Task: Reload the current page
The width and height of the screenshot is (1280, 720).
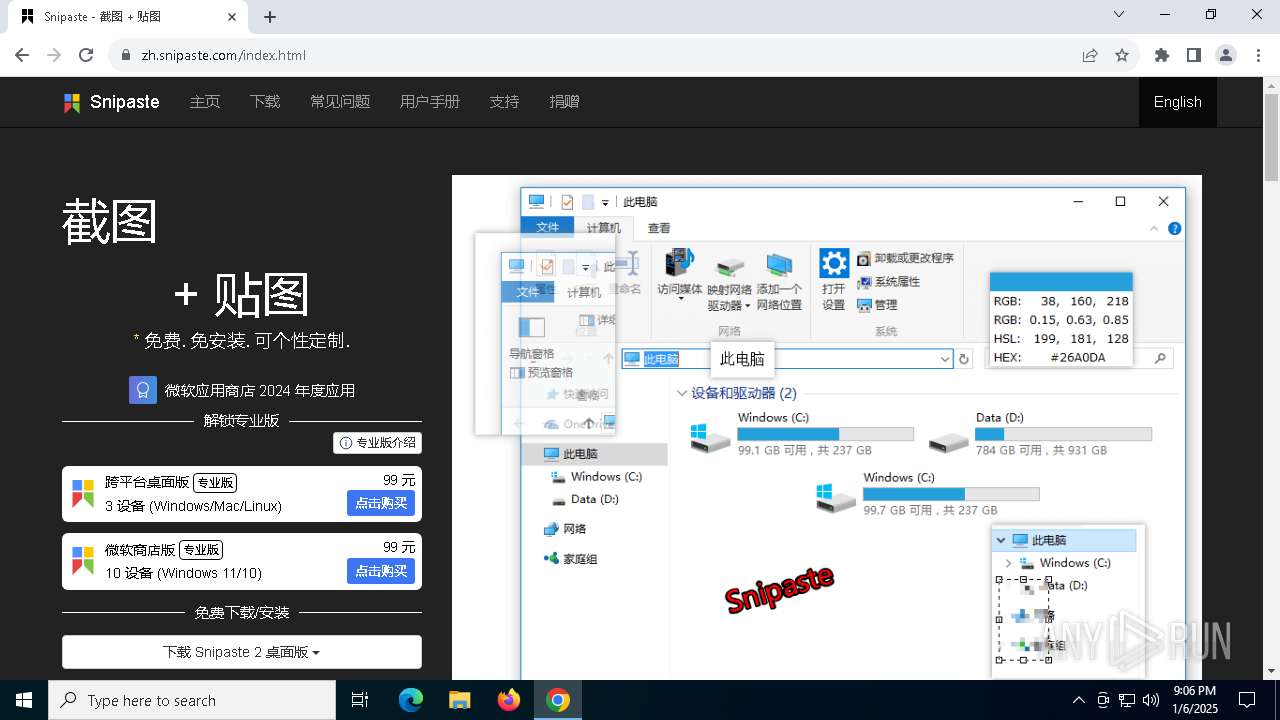Action: (86, 55)
